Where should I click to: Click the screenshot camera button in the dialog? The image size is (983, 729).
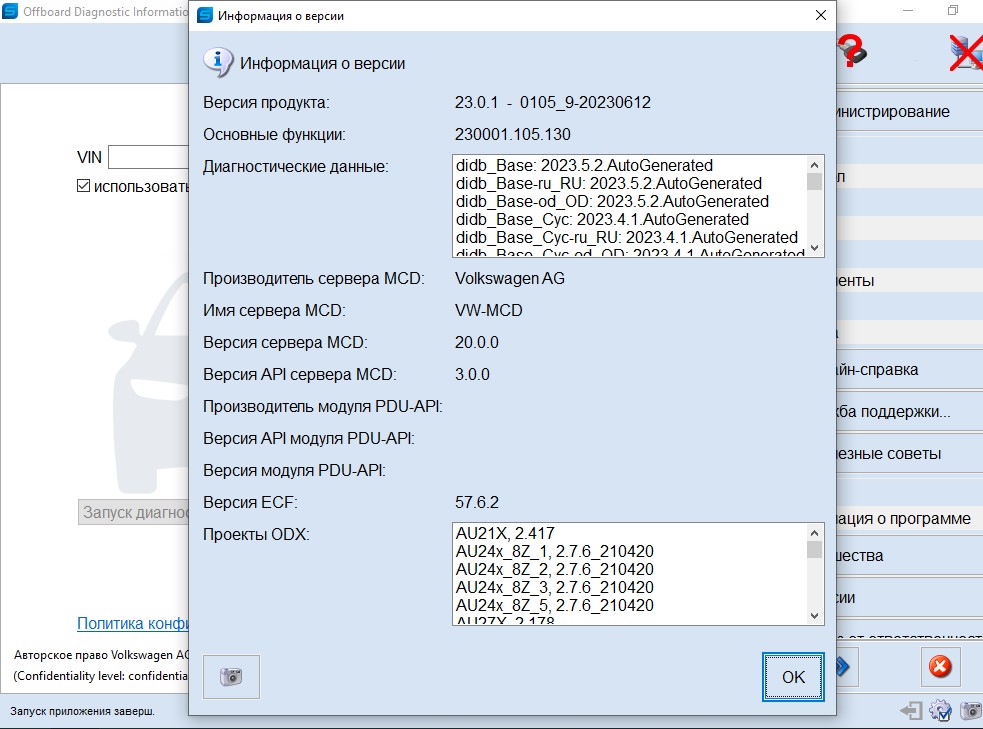[x=231, y=677]
